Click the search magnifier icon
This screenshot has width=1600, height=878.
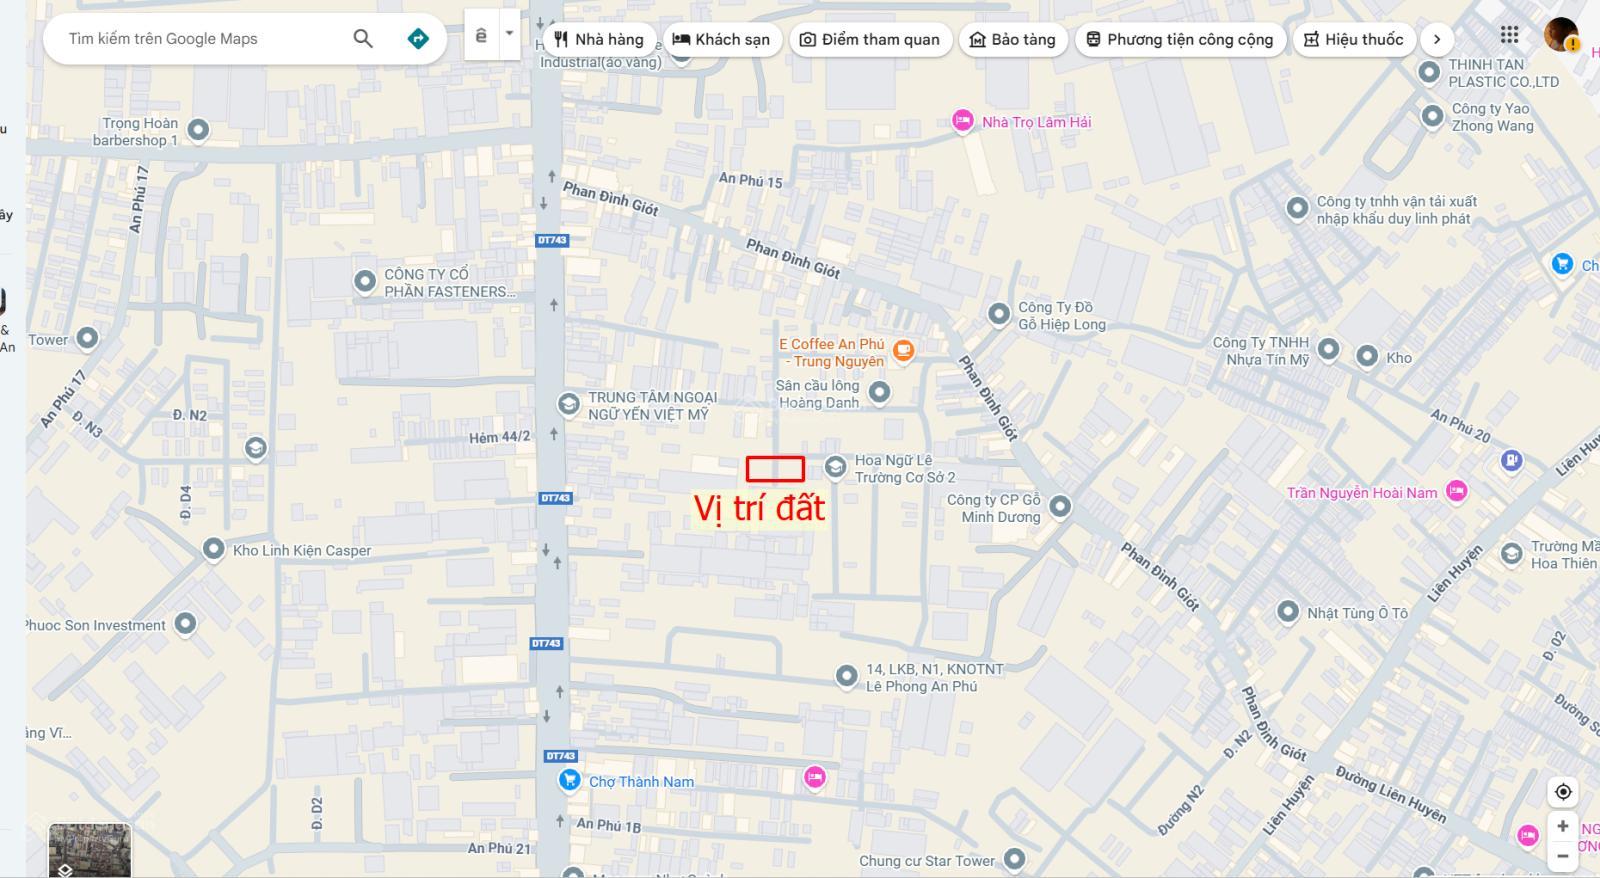pyautogui.click(x=363, y=39)
